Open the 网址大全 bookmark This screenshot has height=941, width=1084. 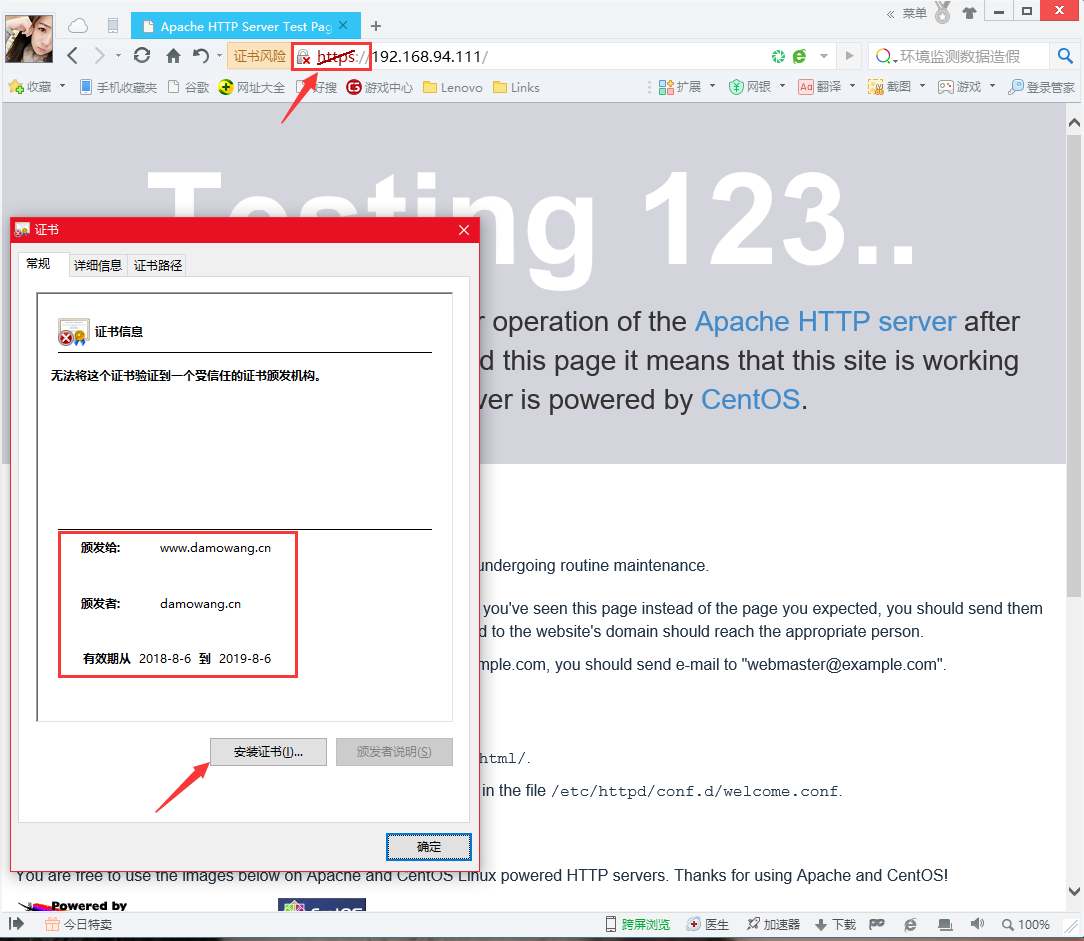pos(252,87)
